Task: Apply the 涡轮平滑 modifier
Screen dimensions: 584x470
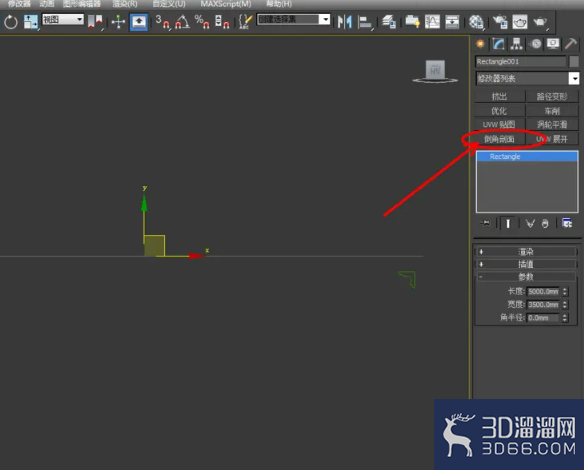Action: pyautogui.click(x=552, y=124)
